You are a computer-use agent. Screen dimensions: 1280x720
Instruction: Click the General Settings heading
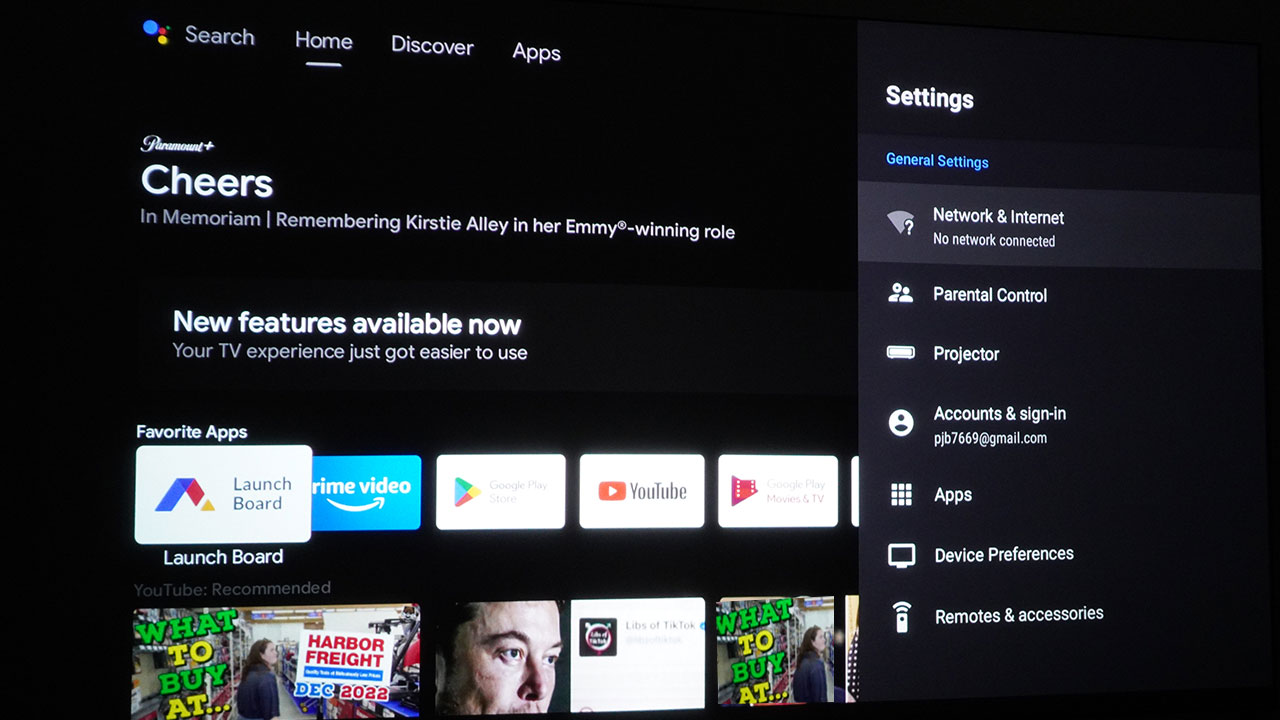(x=937, y=160)
